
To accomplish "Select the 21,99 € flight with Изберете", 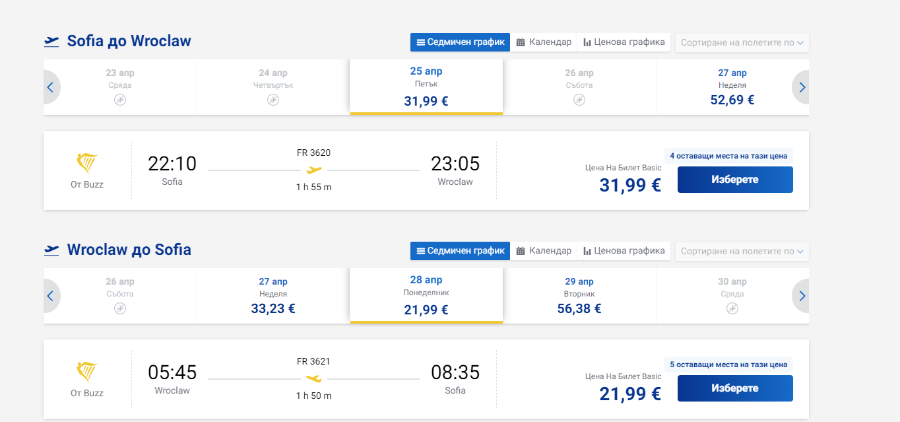I will (x=735, y=388).
